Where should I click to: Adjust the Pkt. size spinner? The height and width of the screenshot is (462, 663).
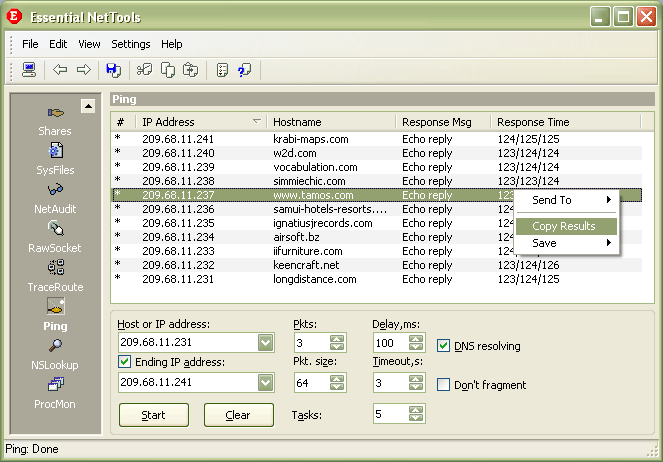(337, 383)
